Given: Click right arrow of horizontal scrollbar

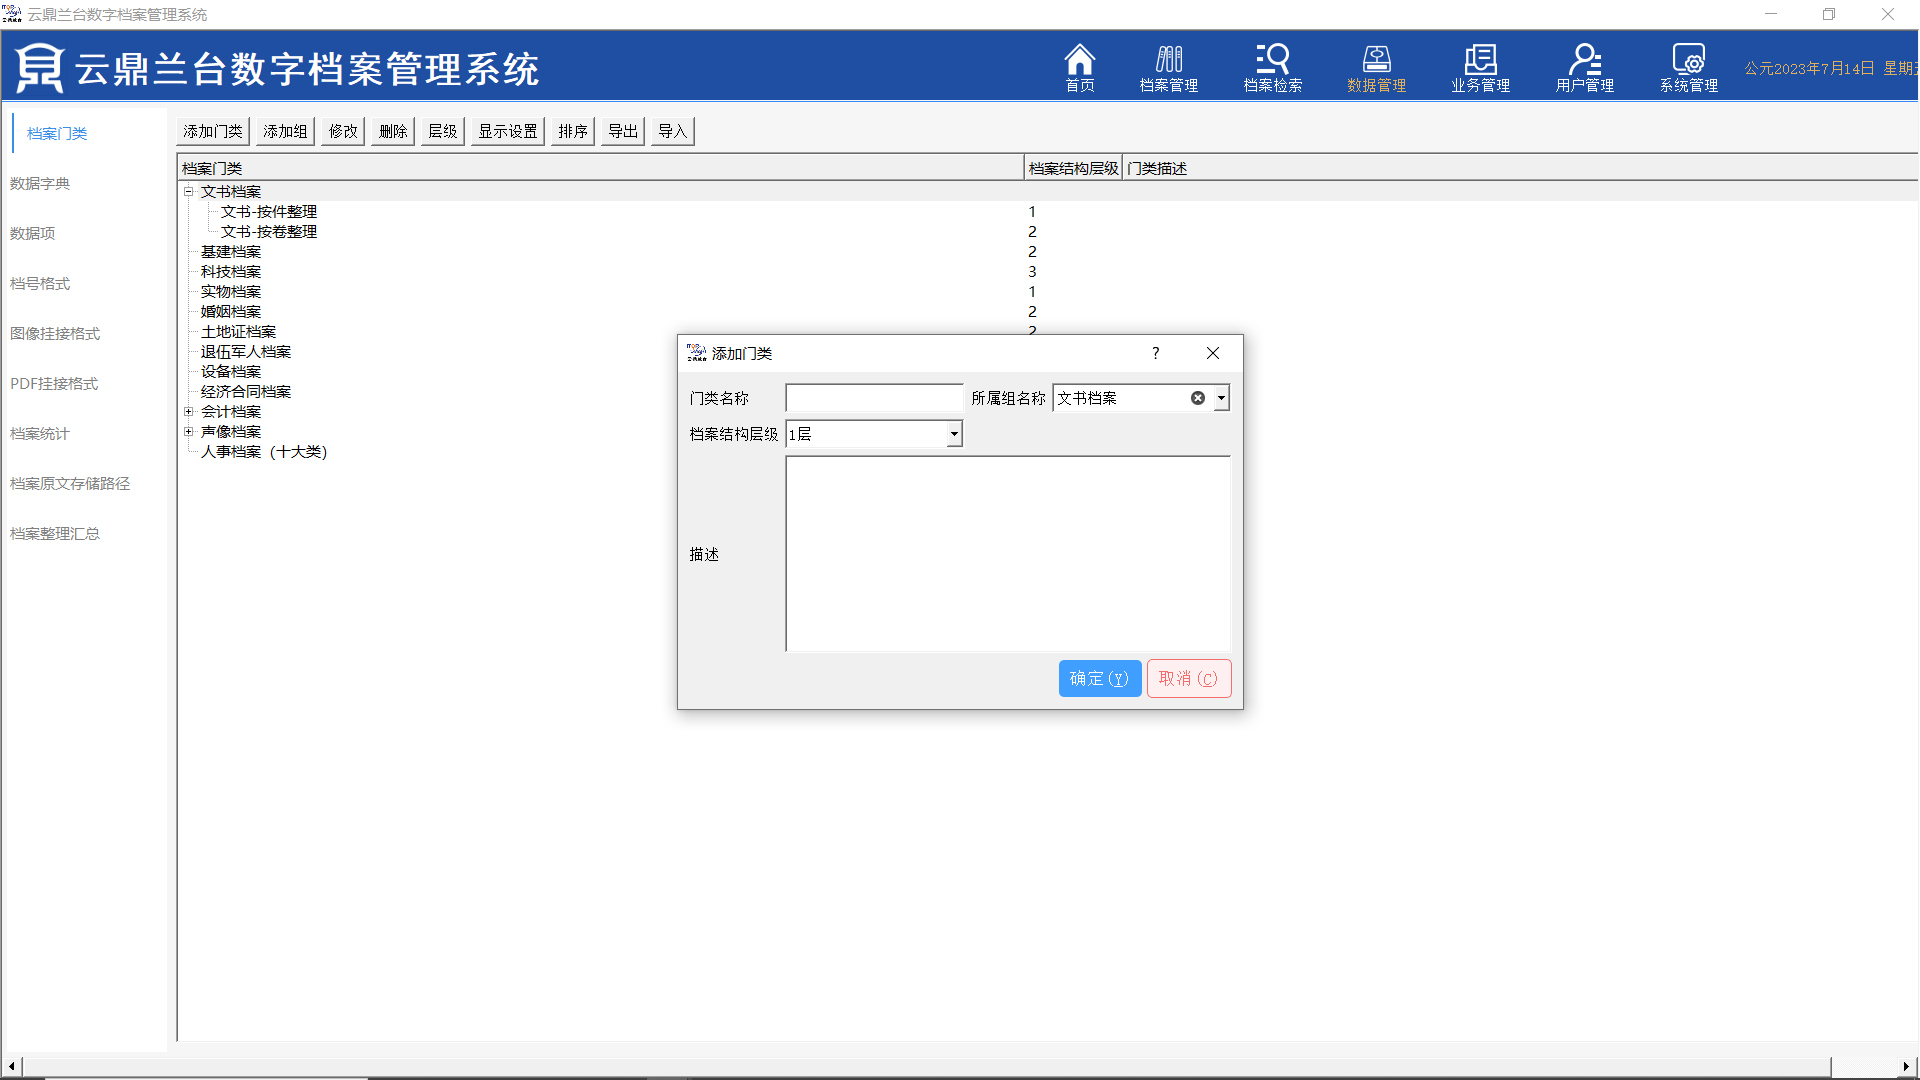Looking at the screenshot, I should (1905, 1066).
